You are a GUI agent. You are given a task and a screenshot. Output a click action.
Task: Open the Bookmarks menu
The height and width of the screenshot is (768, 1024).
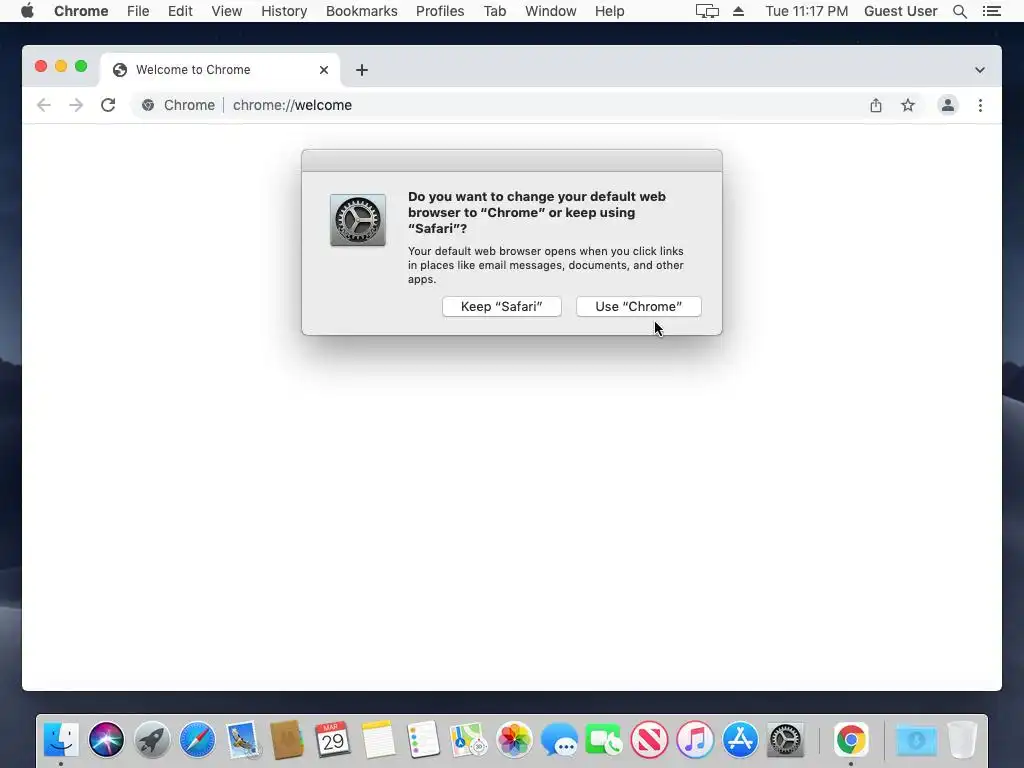pyautogui.click(x=361, y=11)
